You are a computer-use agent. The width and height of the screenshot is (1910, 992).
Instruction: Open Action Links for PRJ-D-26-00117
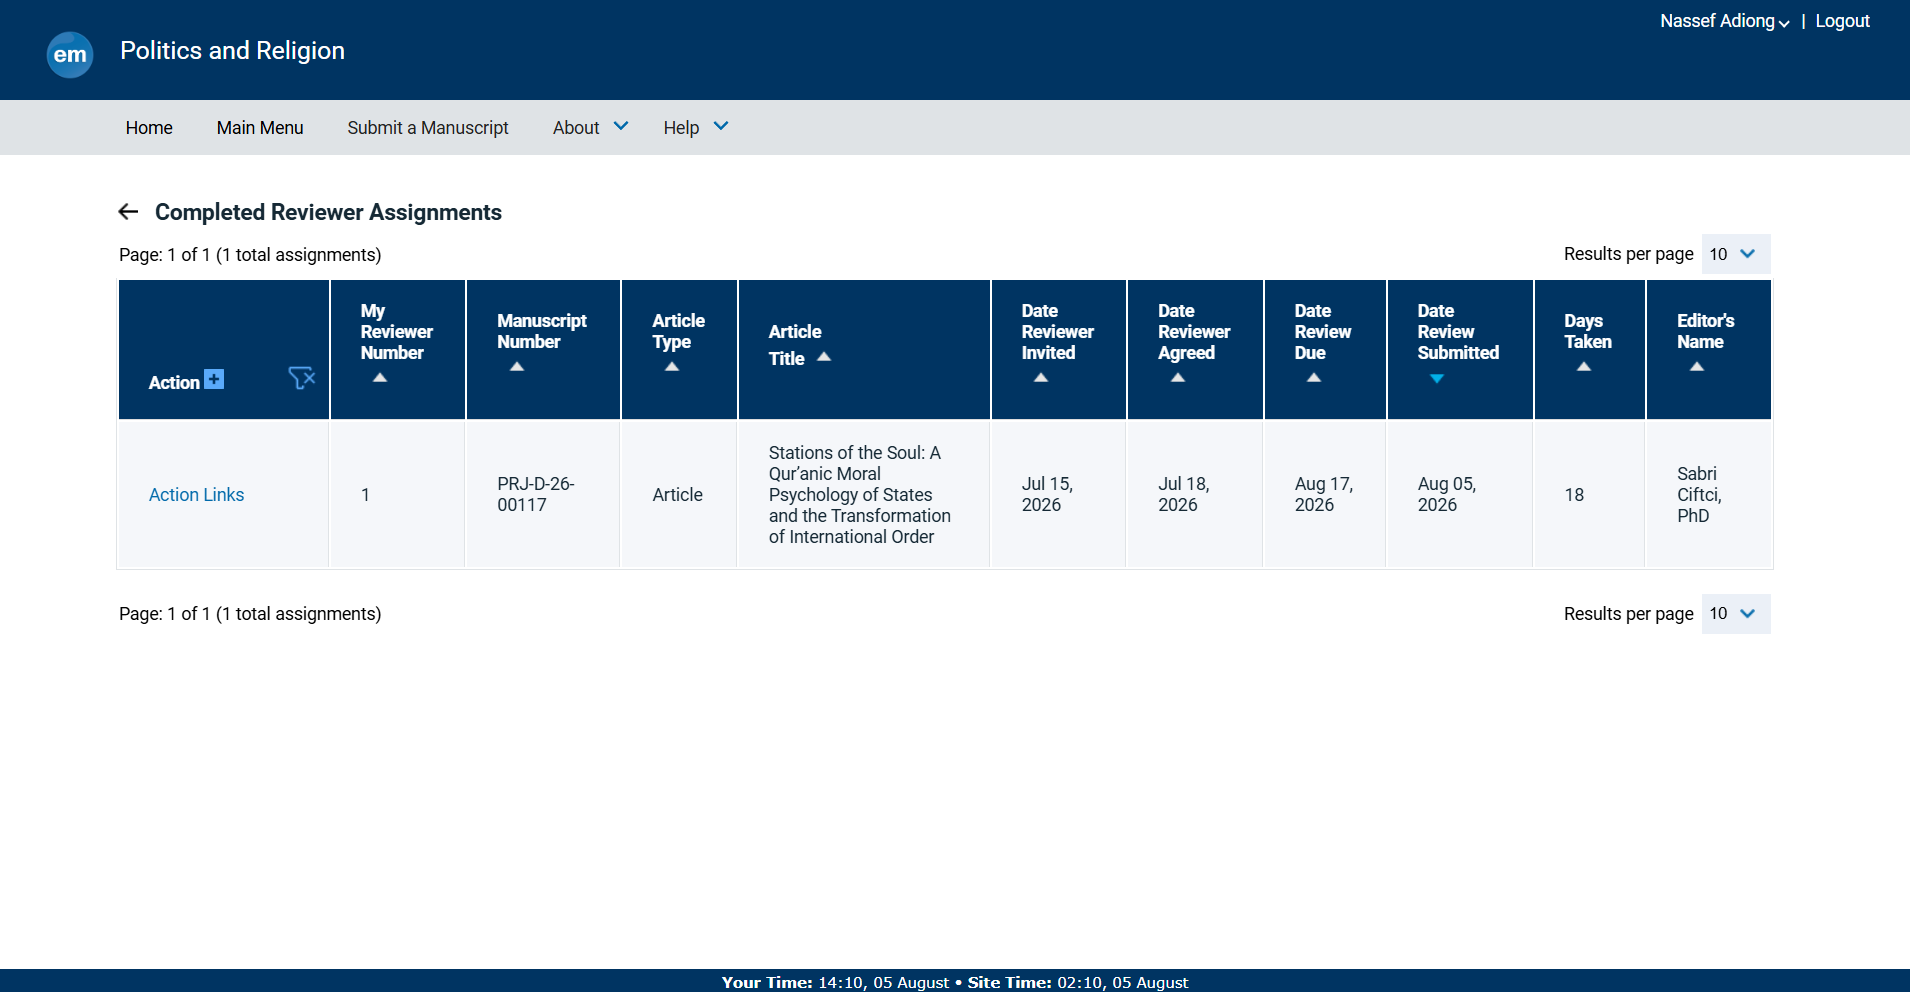pyautogui.click(x=196, y=495)
